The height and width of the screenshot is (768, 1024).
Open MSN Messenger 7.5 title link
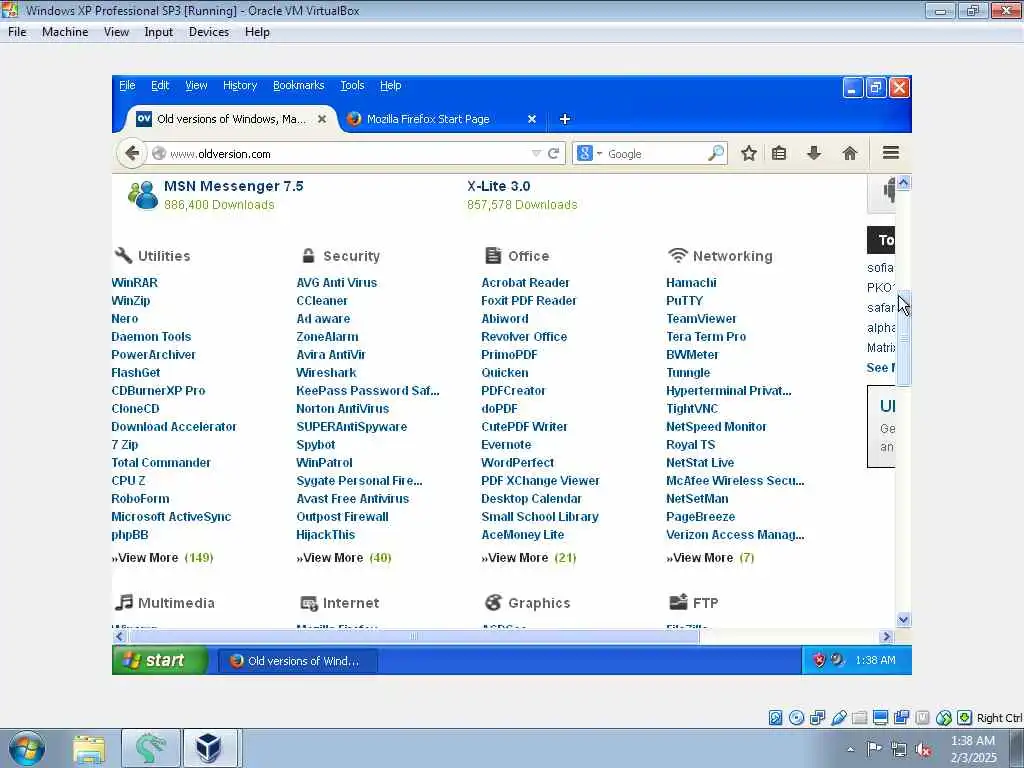(234, 186)
